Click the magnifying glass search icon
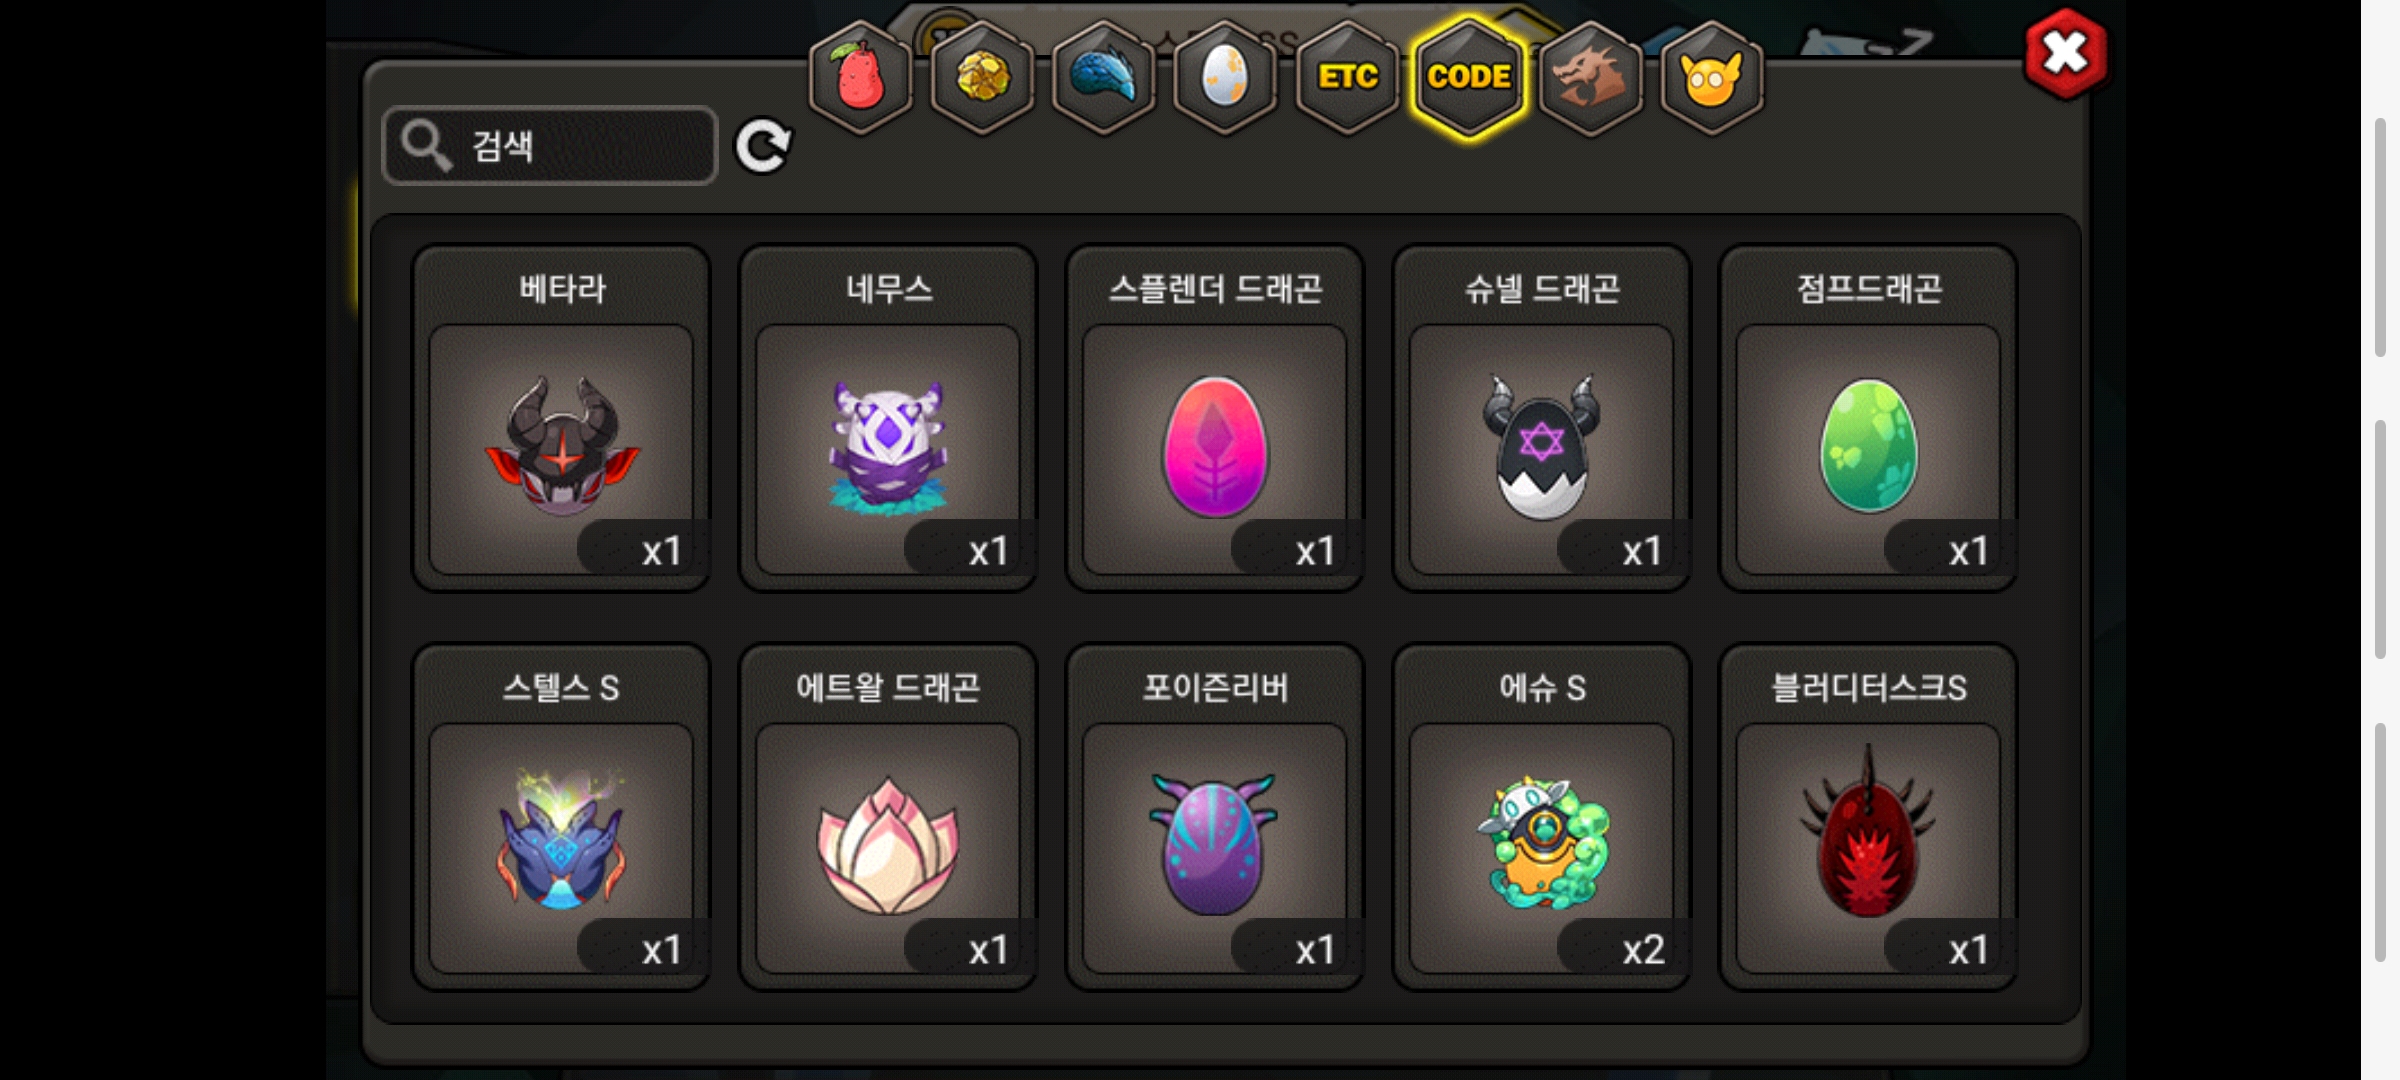2400x1080 pixels. (427, 146)
